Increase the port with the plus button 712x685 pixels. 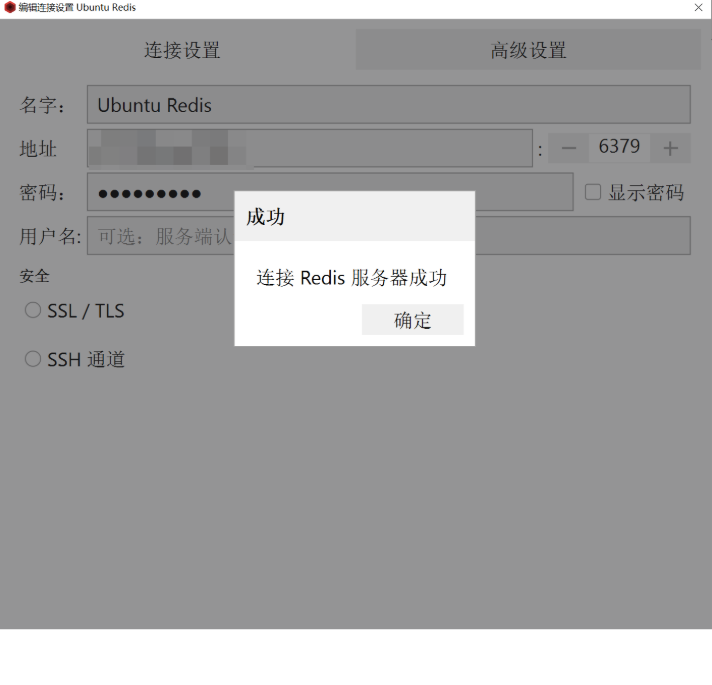tap(670, 149)
